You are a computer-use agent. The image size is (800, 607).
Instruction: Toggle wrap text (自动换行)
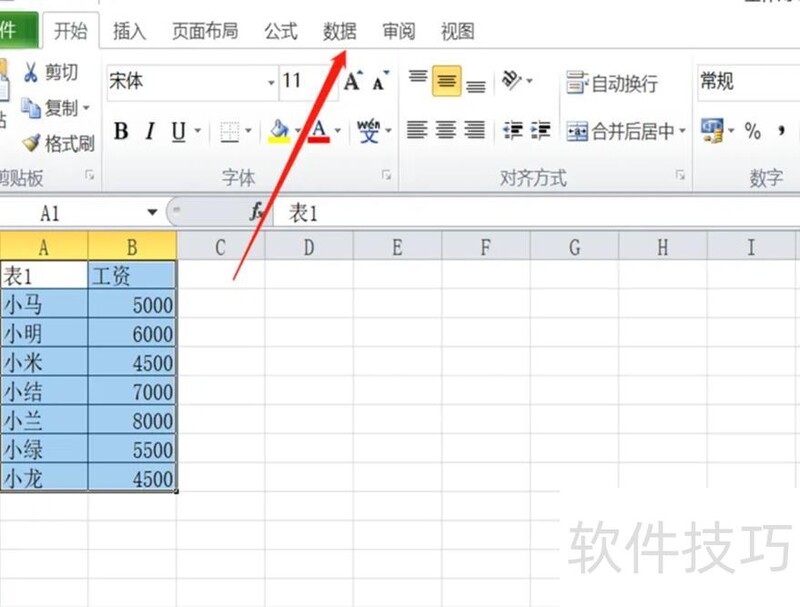pyautogui.click(x=611, y=83)
